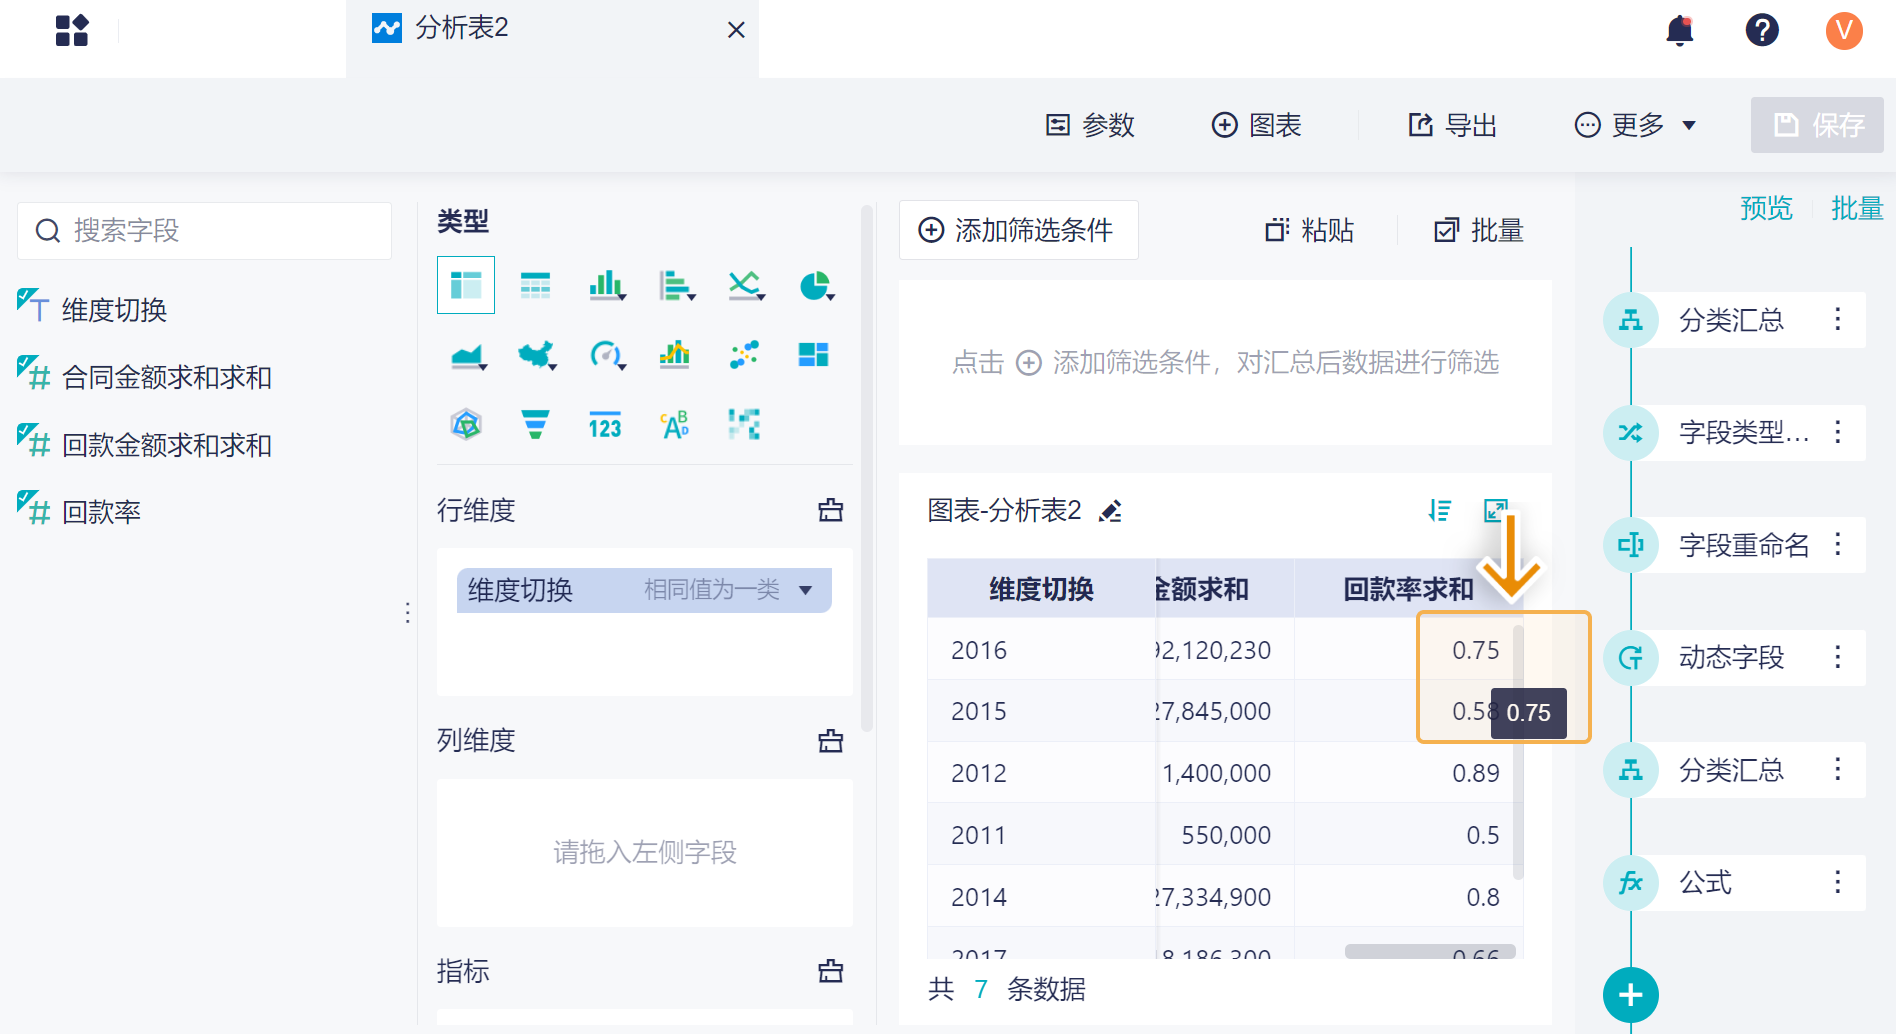Pick the line chart type

coord(745,285)
